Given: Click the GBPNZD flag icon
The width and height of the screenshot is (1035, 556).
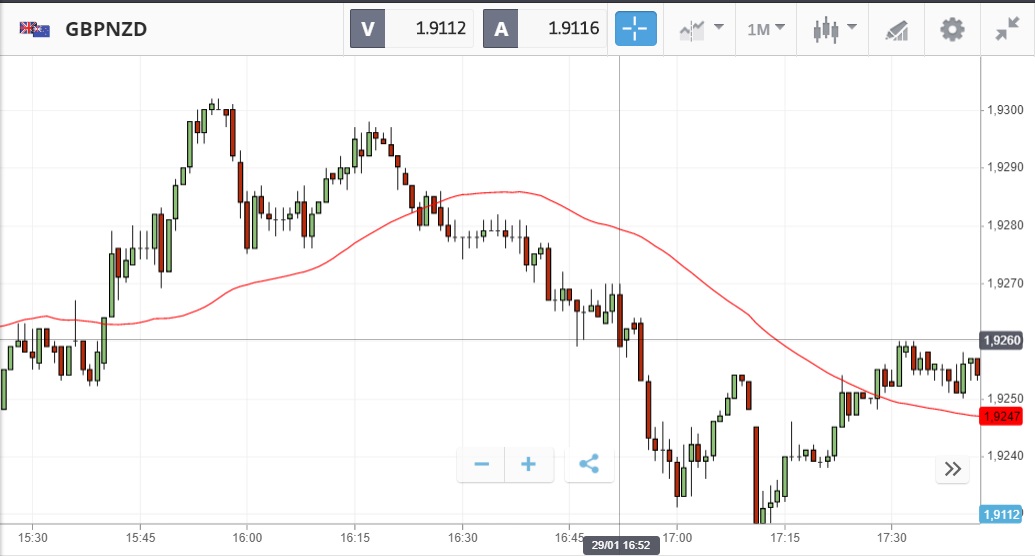Looking at the screenshot, I should pyautogui.click(x=35, y=29).
